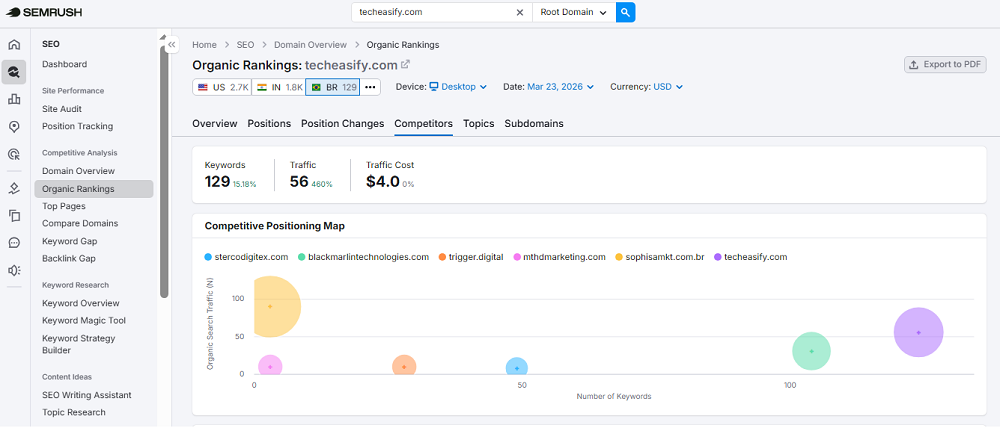Click the blue stercodigitex bubble

pyautogui.click(x=517, y=368)
